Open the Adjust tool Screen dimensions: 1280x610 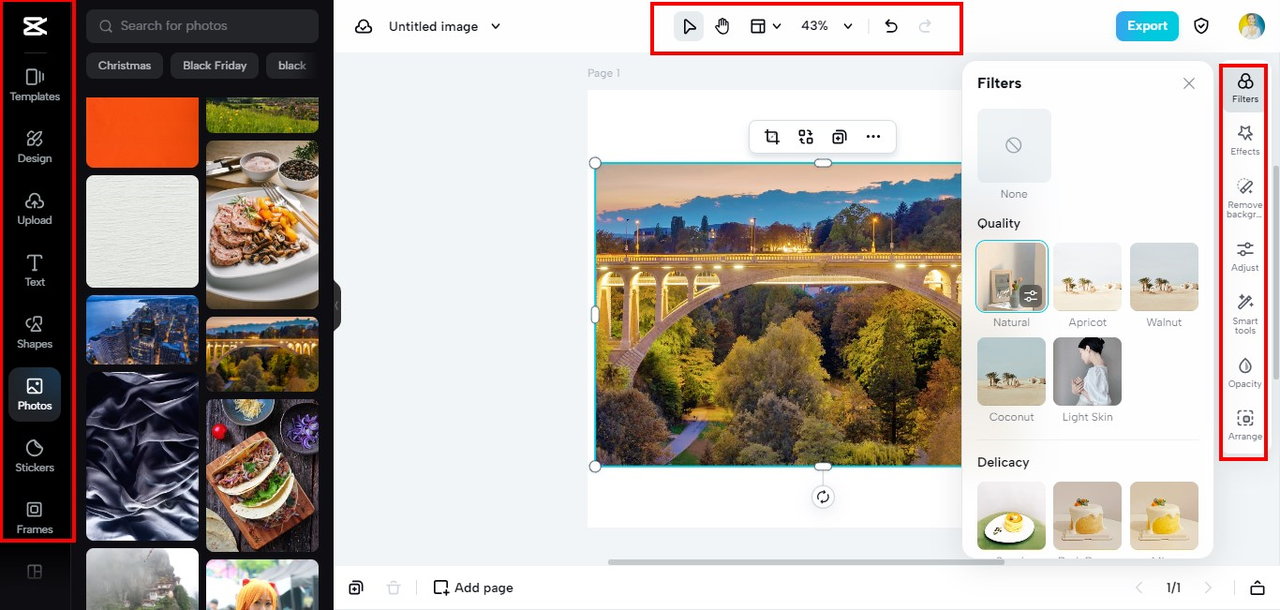[1245, 256]
